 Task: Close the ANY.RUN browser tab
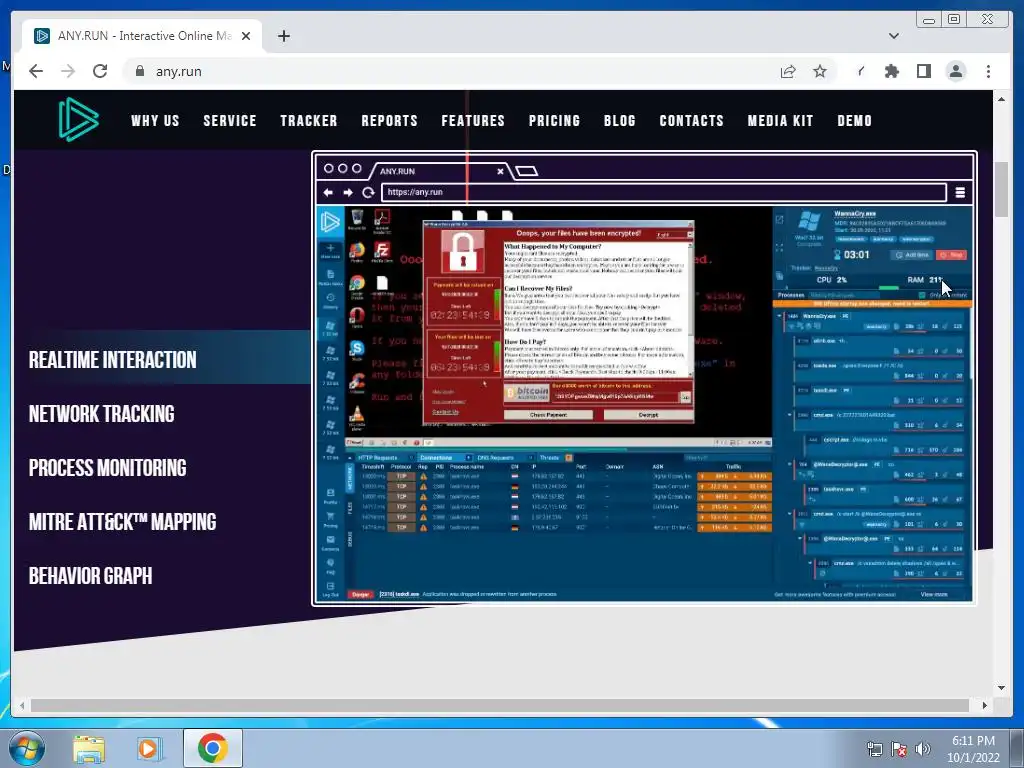[246, 36]
